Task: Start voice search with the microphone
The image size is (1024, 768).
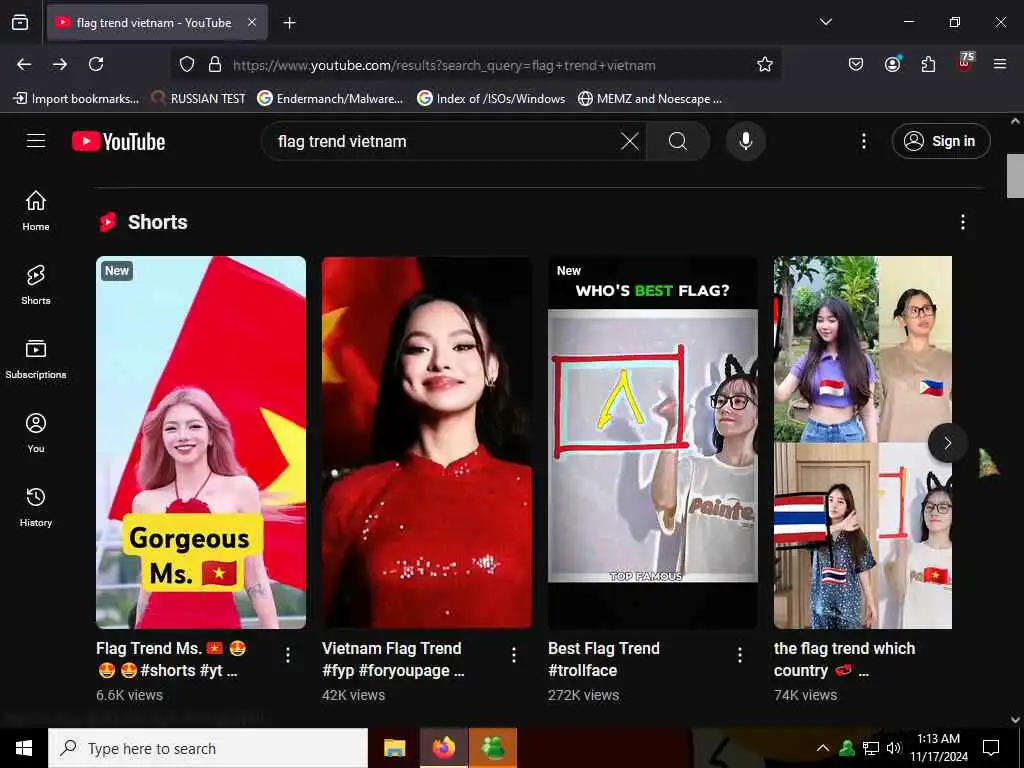Action: pos(745,141)
